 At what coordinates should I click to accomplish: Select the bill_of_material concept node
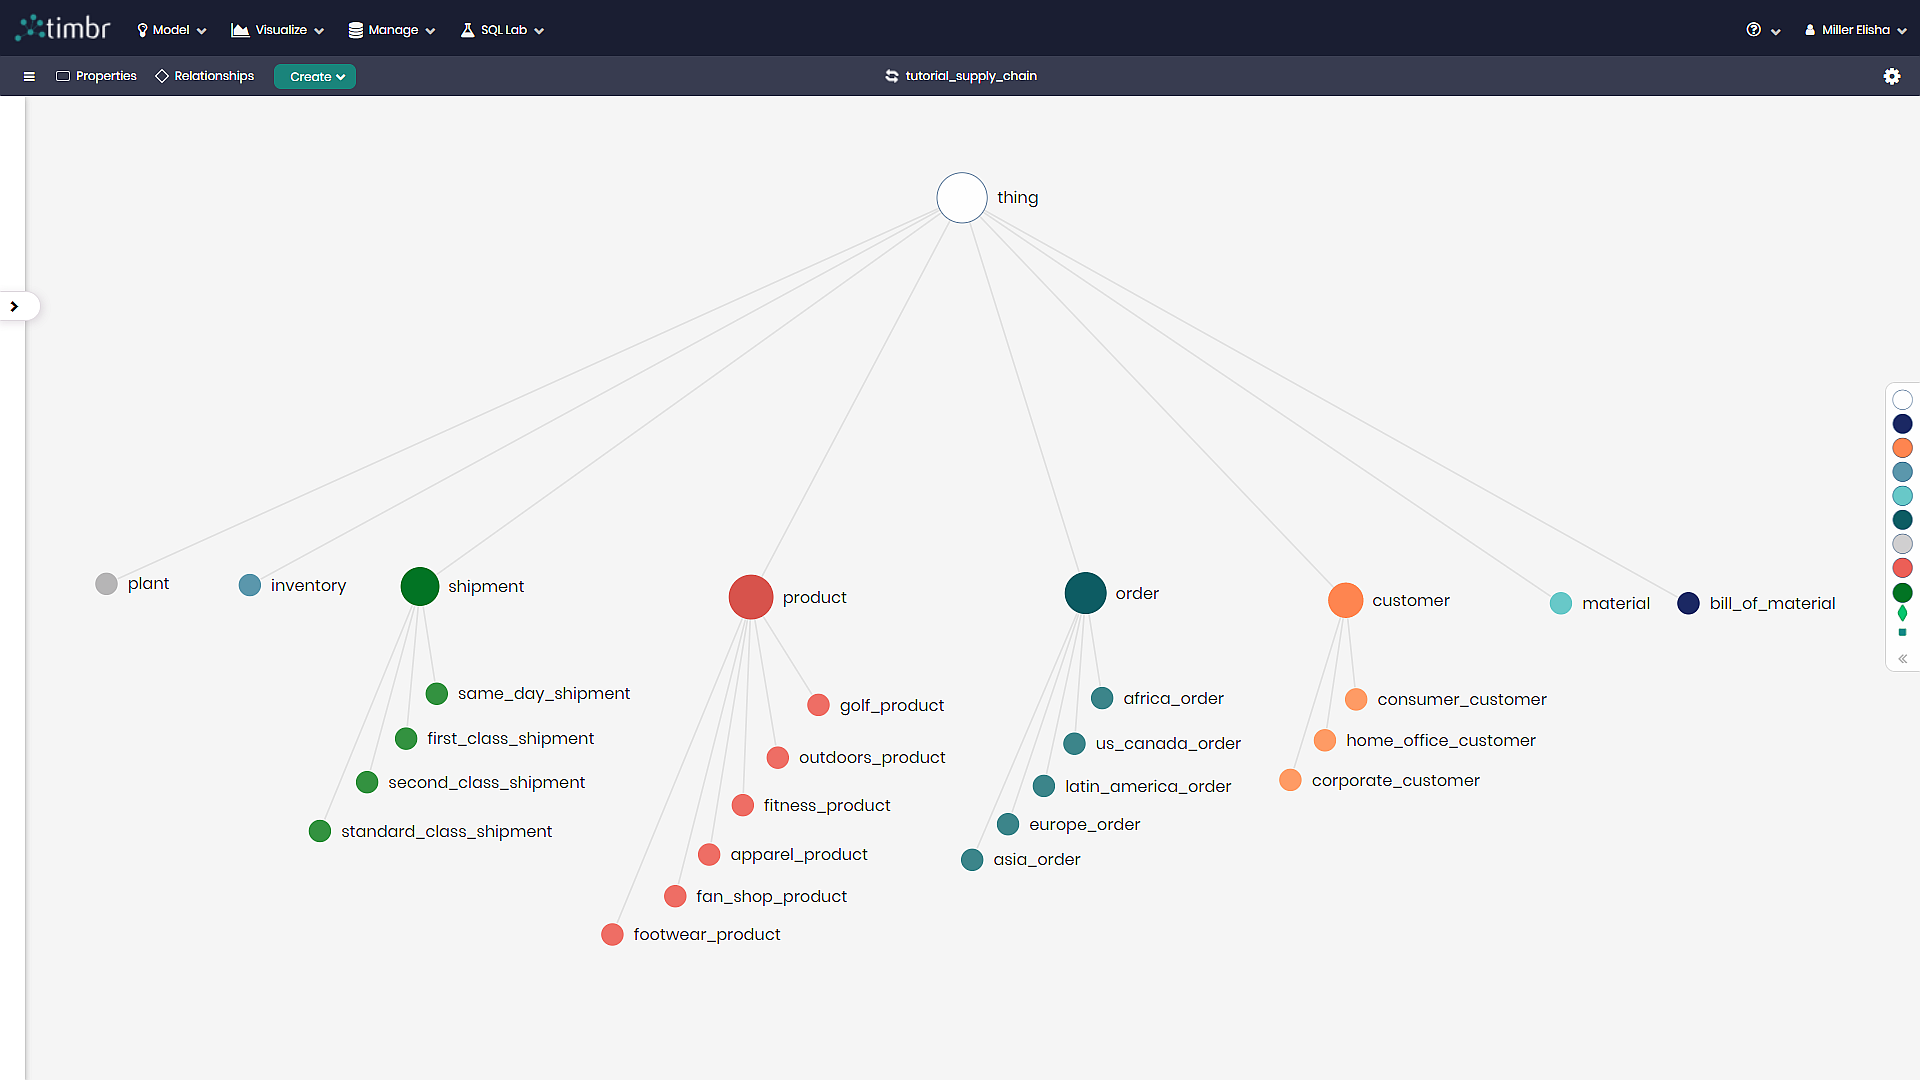(x=1688, y=603)
